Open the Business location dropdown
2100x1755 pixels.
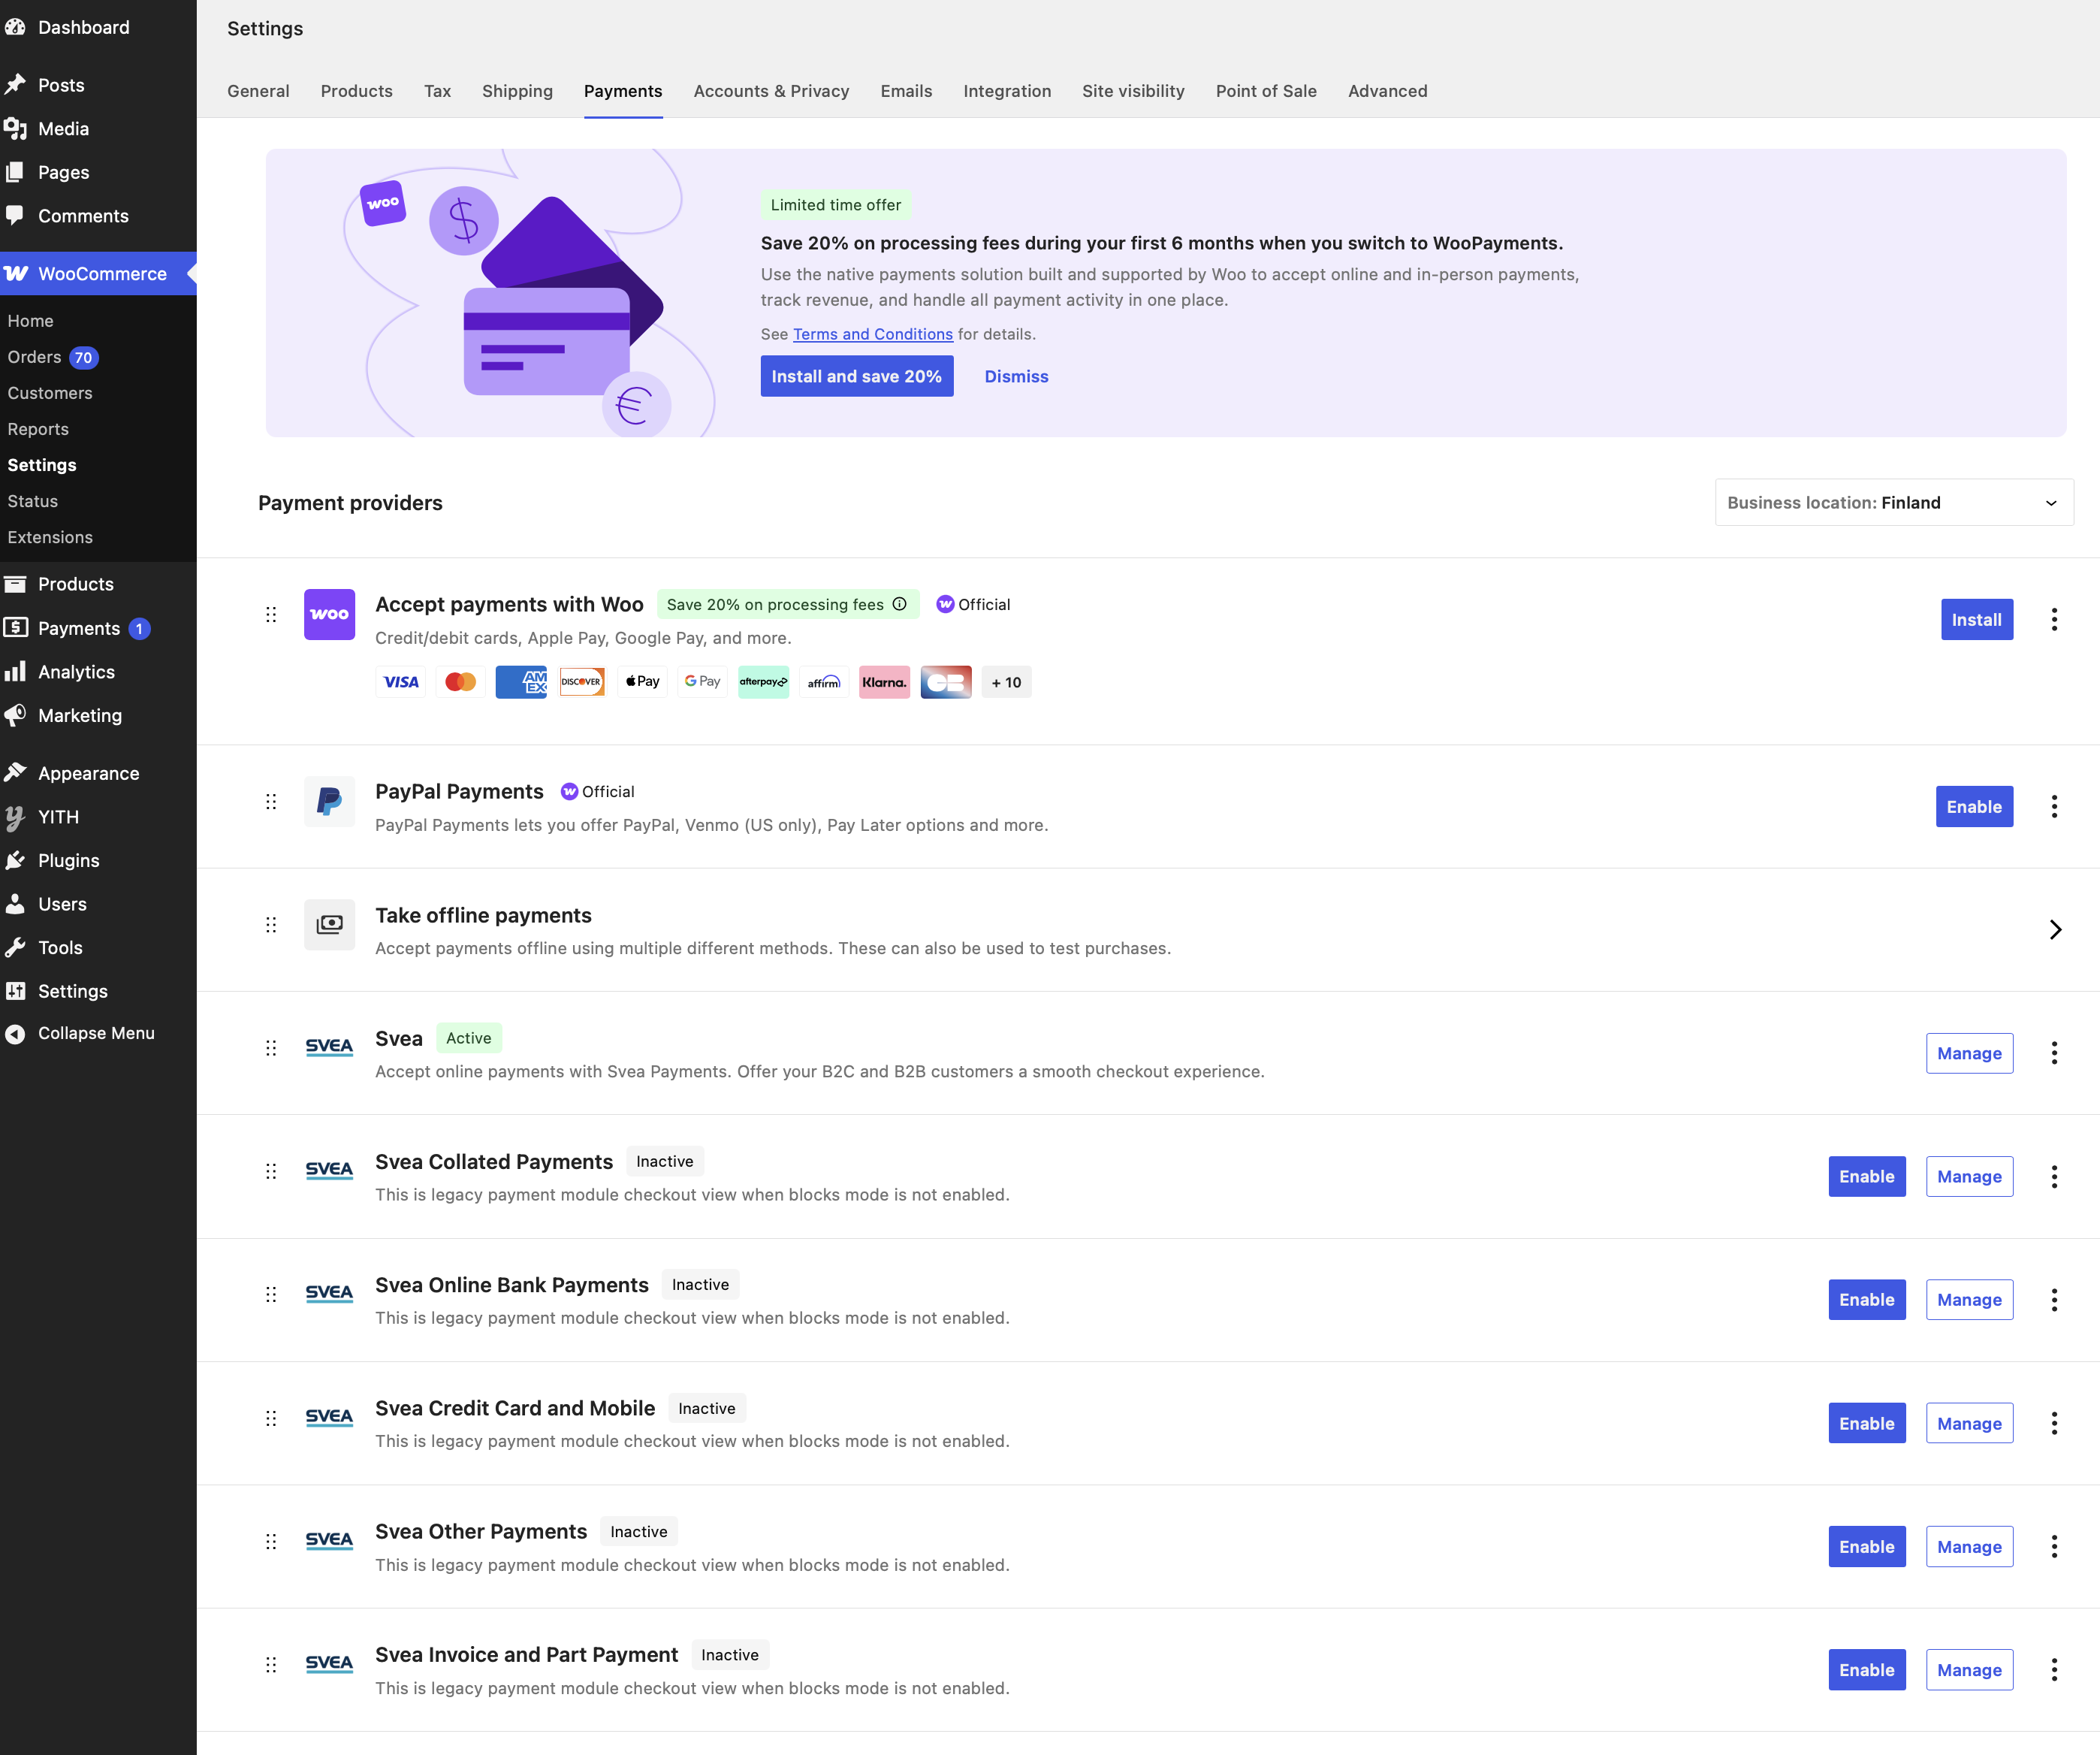click(x=1894, y=502)
